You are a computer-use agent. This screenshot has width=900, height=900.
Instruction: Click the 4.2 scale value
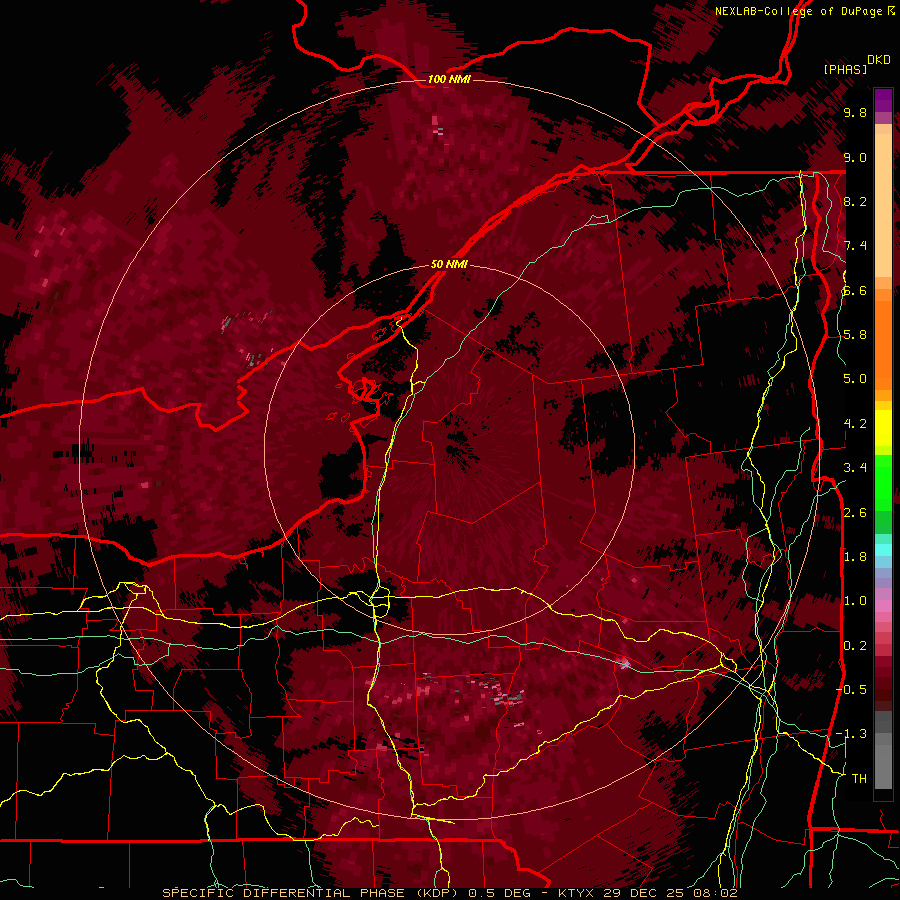coord(855,424)
